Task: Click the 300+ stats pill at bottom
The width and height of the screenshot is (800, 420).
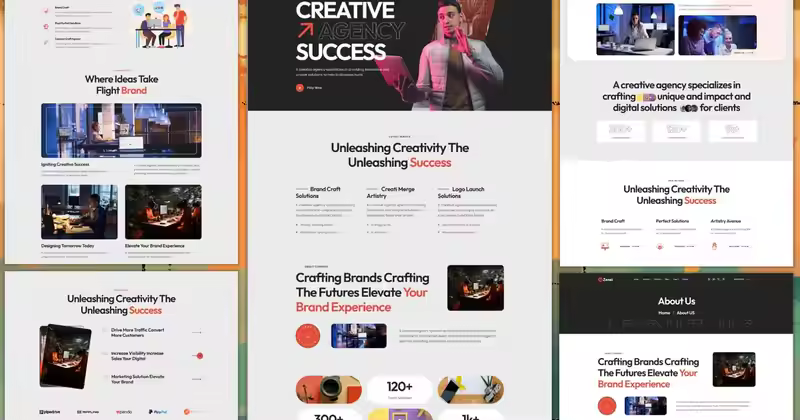Action: point(329,415)
